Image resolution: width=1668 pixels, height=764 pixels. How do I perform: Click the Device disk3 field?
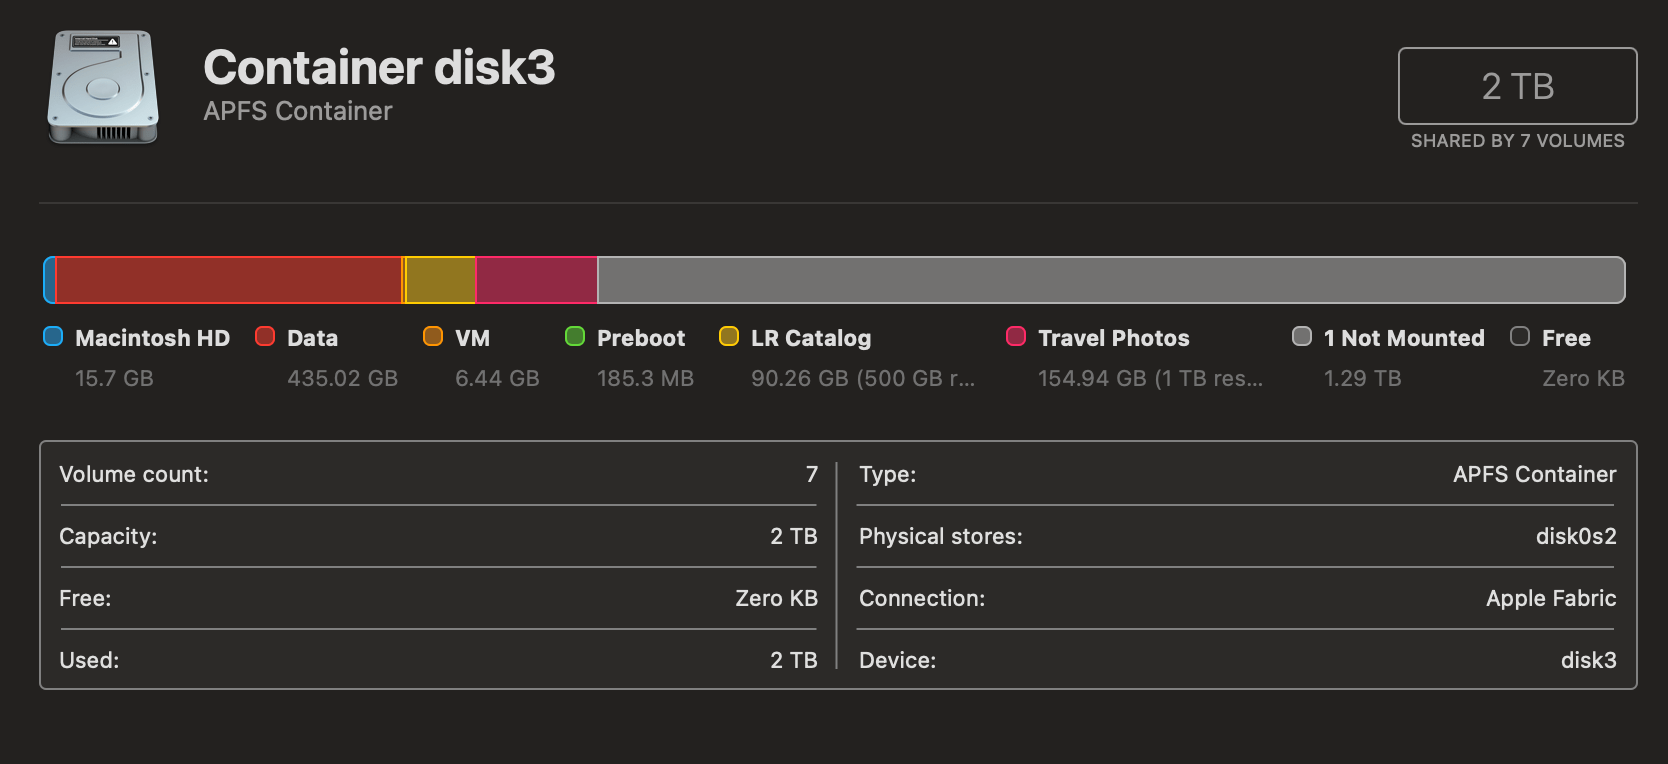point(1589,660)
